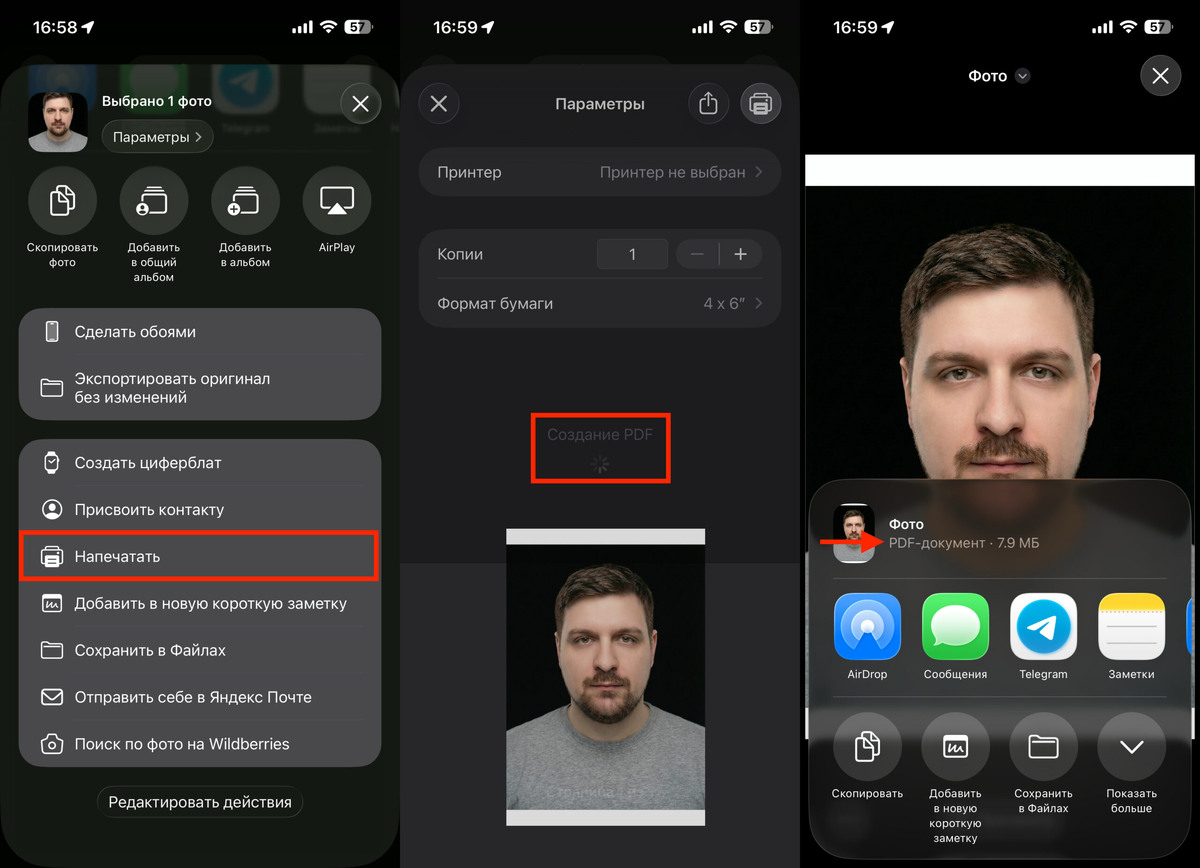
Task: Select the Напечатать menu entry
Action: click(199, 556)
